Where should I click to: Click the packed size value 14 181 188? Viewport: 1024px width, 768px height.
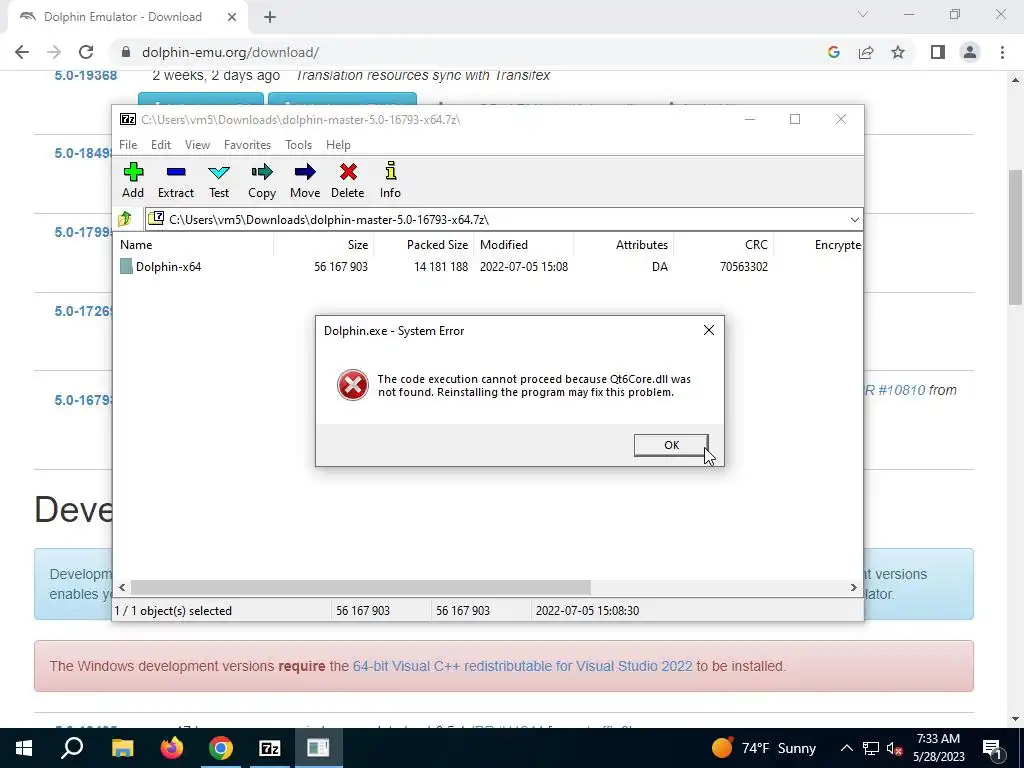[441, 266]
